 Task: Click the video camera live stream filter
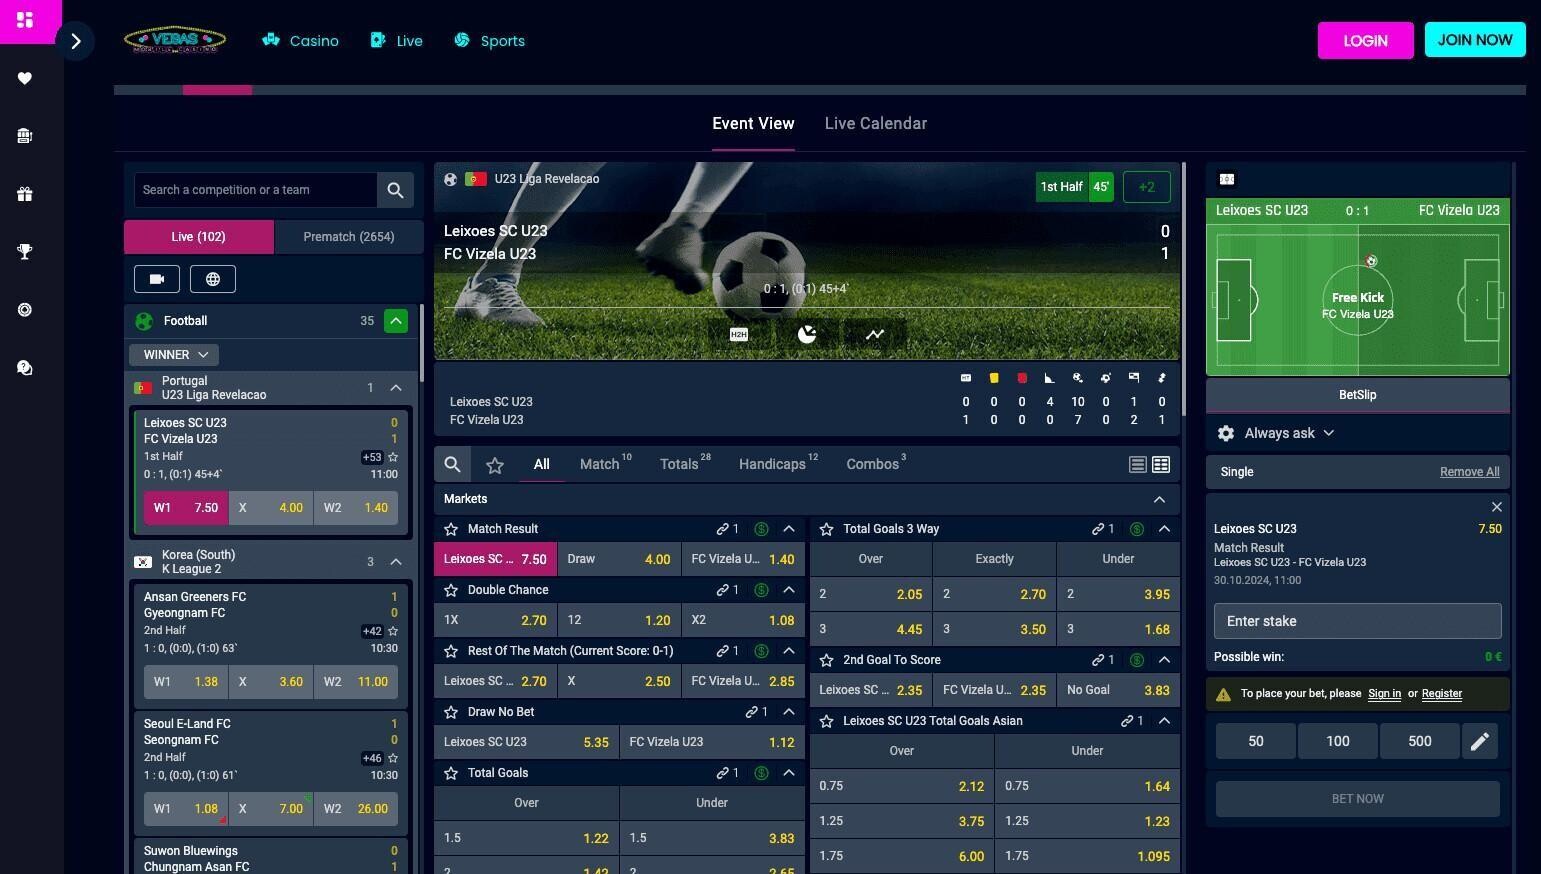157,279
